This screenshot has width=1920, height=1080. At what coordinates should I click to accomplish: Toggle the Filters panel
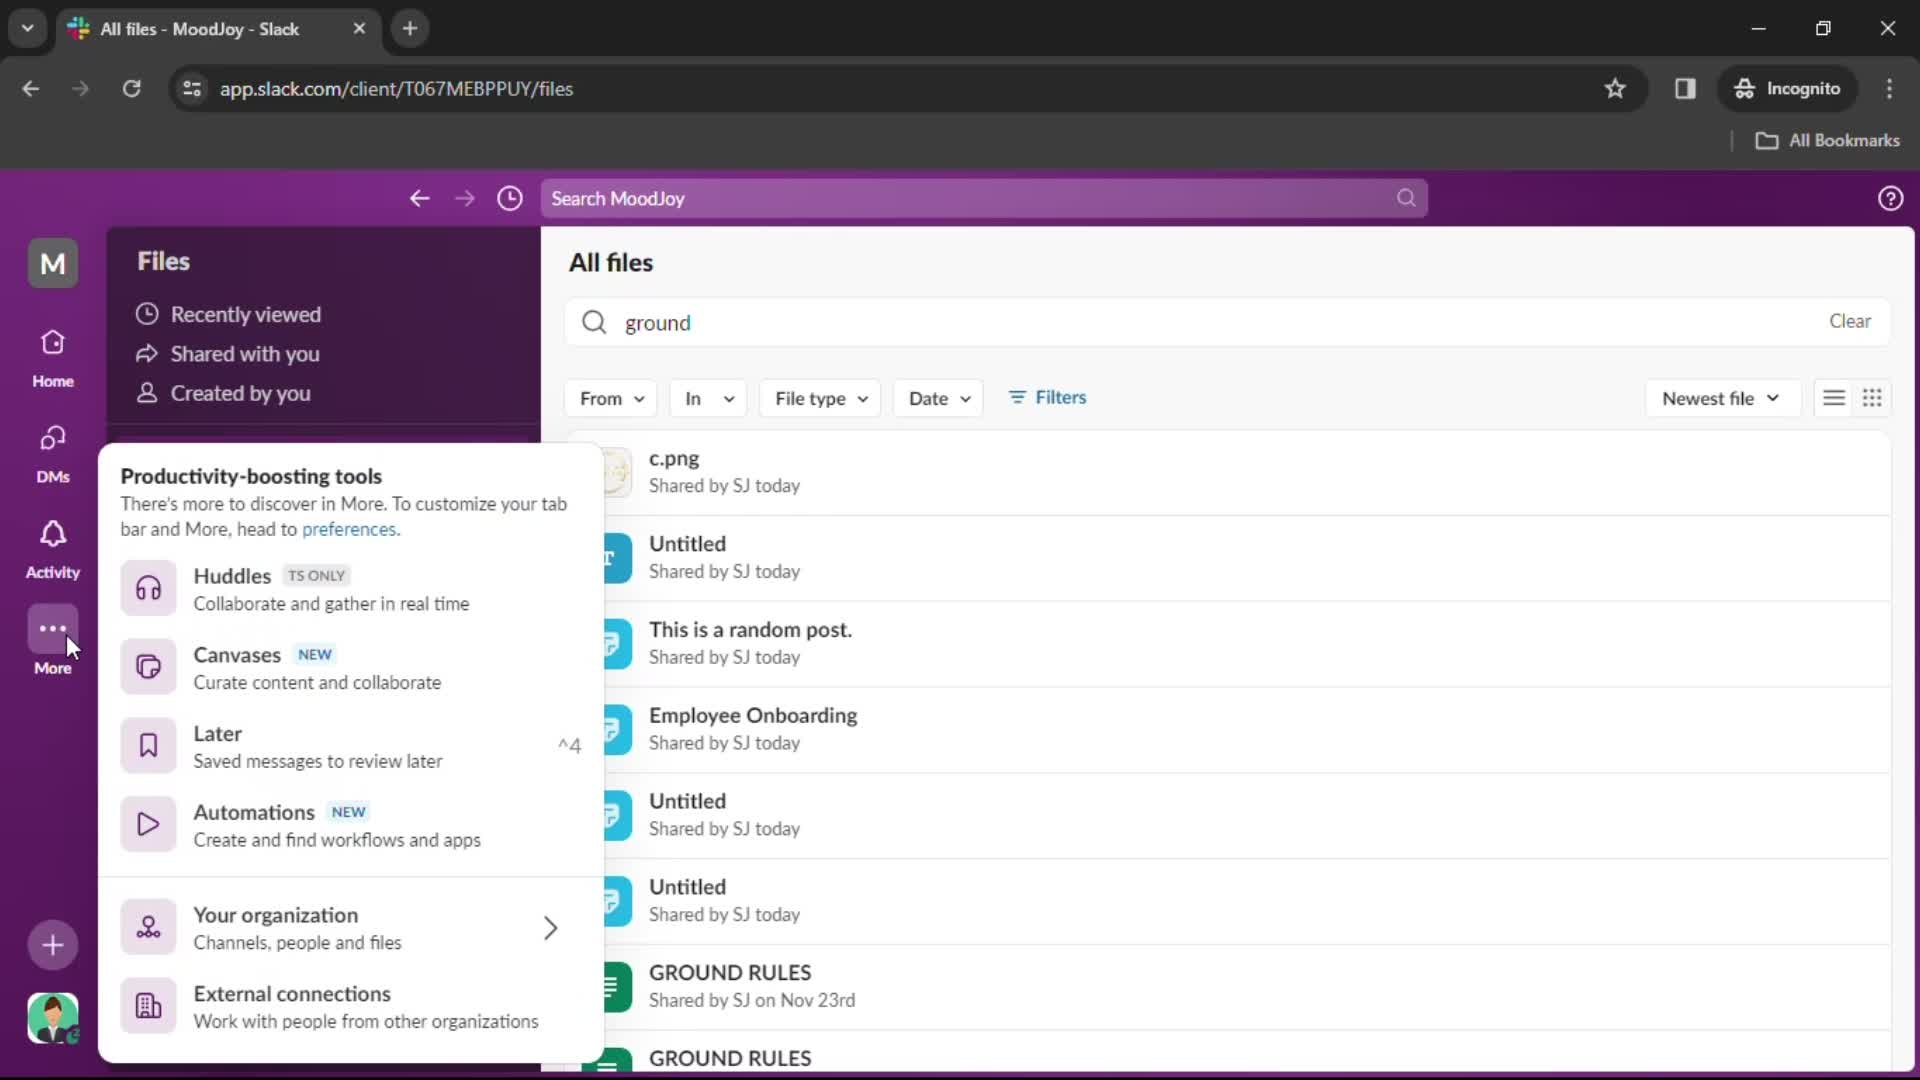[1048, 397]
